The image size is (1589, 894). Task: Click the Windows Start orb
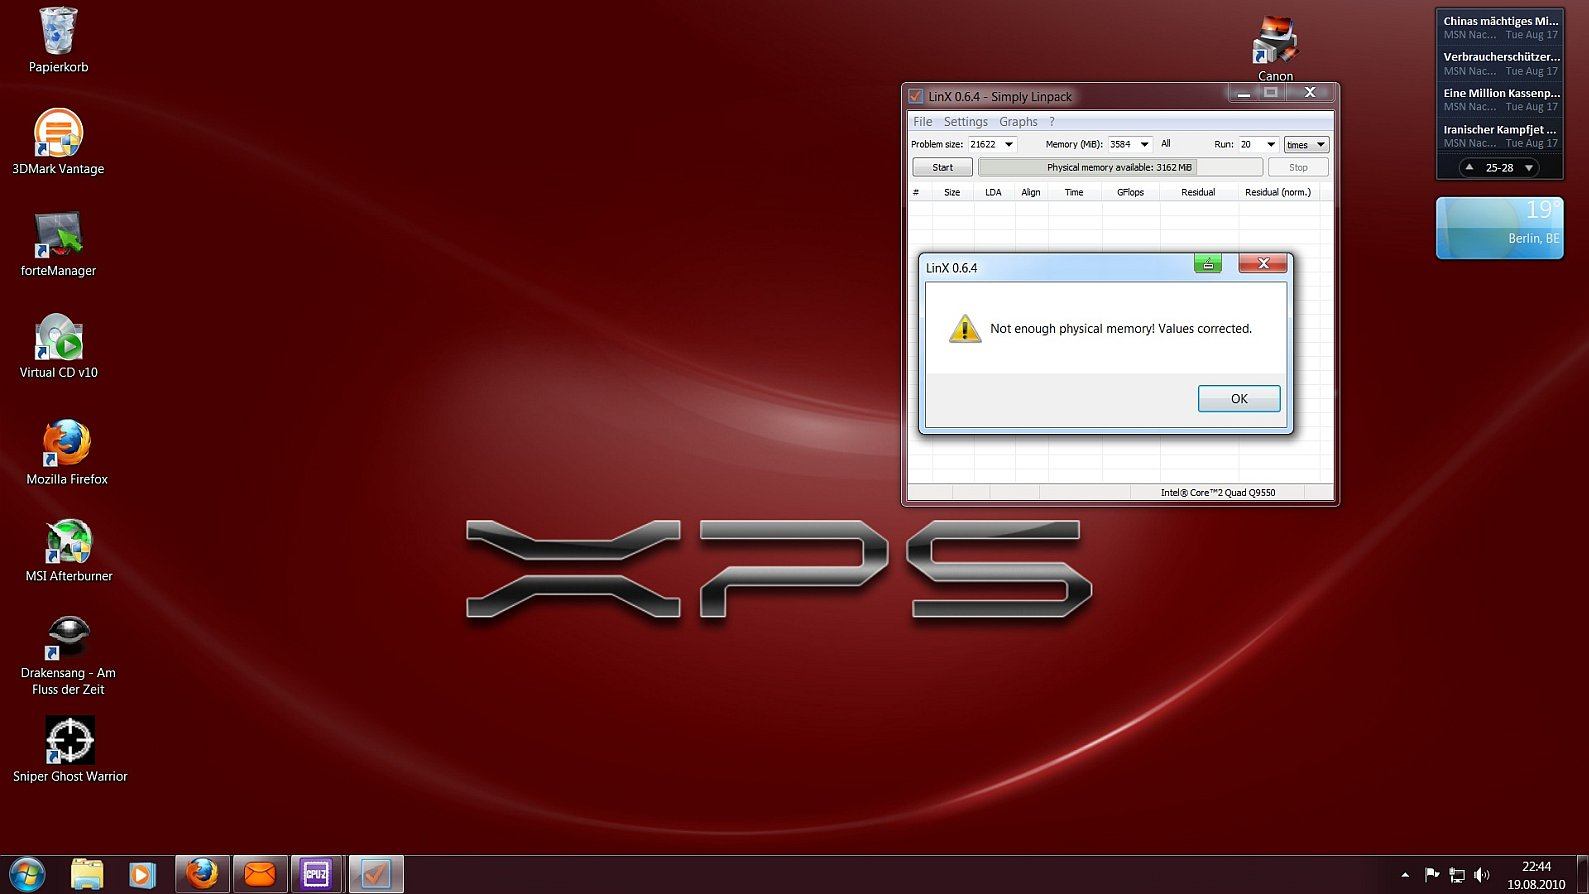tap(27, 874)
